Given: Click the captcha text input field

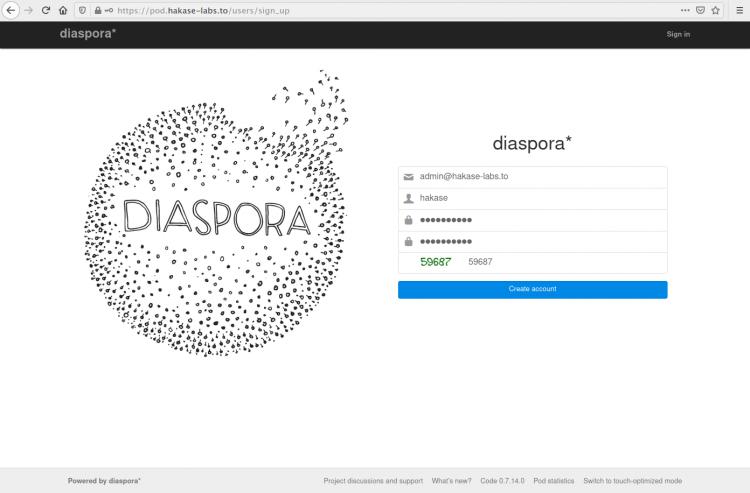Looking at the screenshot, I should tap(560, 262).
